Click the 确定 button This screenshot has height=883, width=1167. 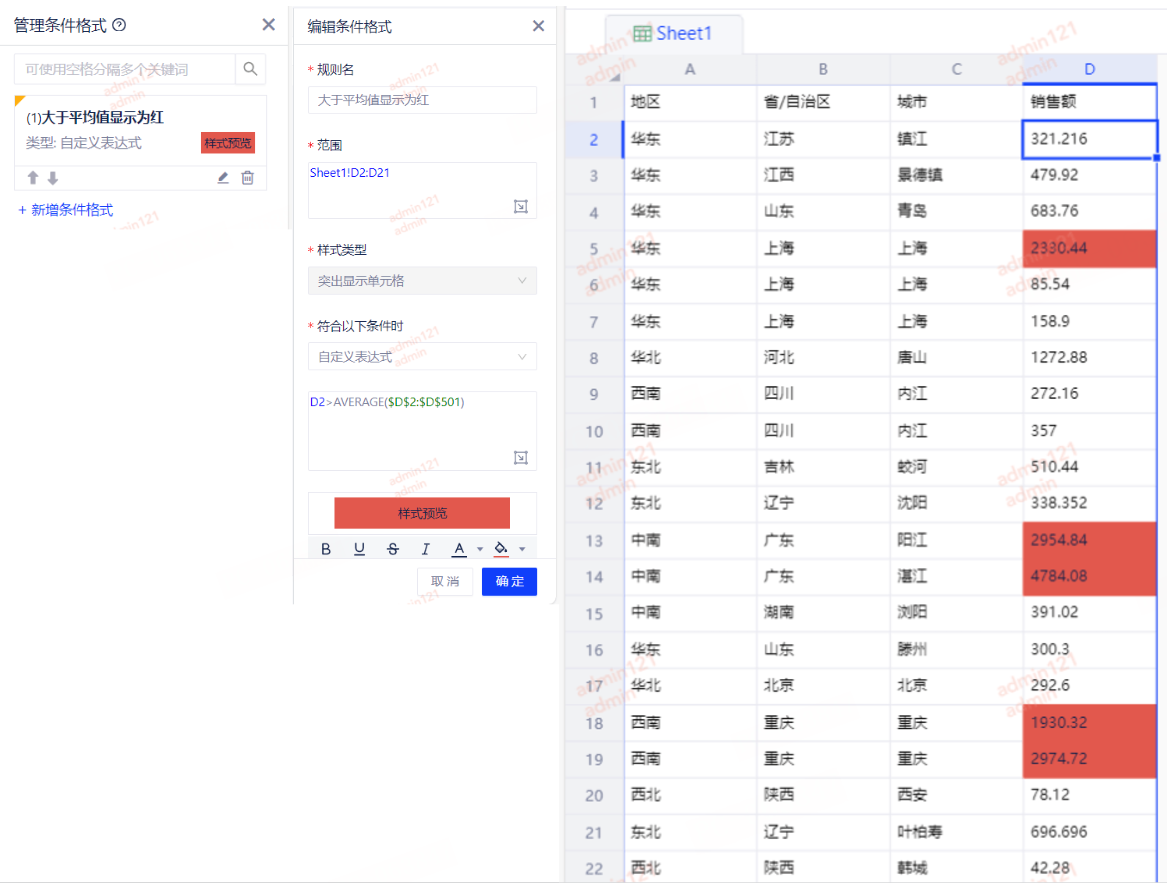tap(509, 581)
